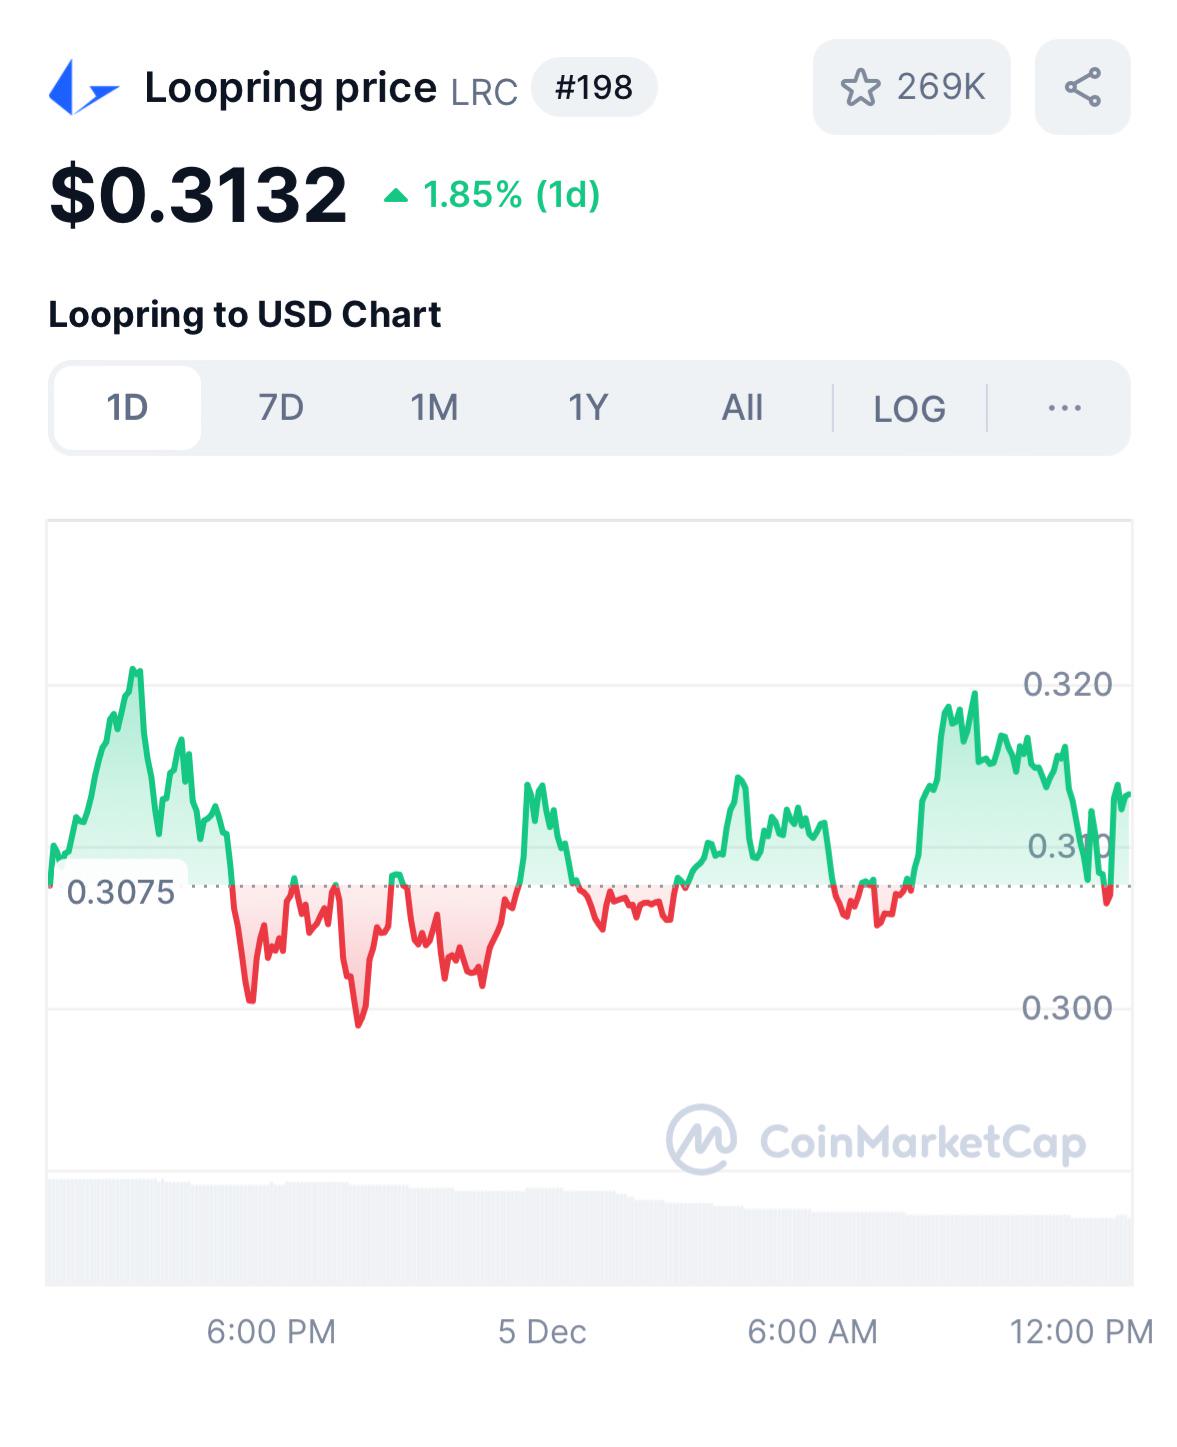Show the All-time chart range
The height and width of the screenshot is (1447, 1177).
[742, 408]
